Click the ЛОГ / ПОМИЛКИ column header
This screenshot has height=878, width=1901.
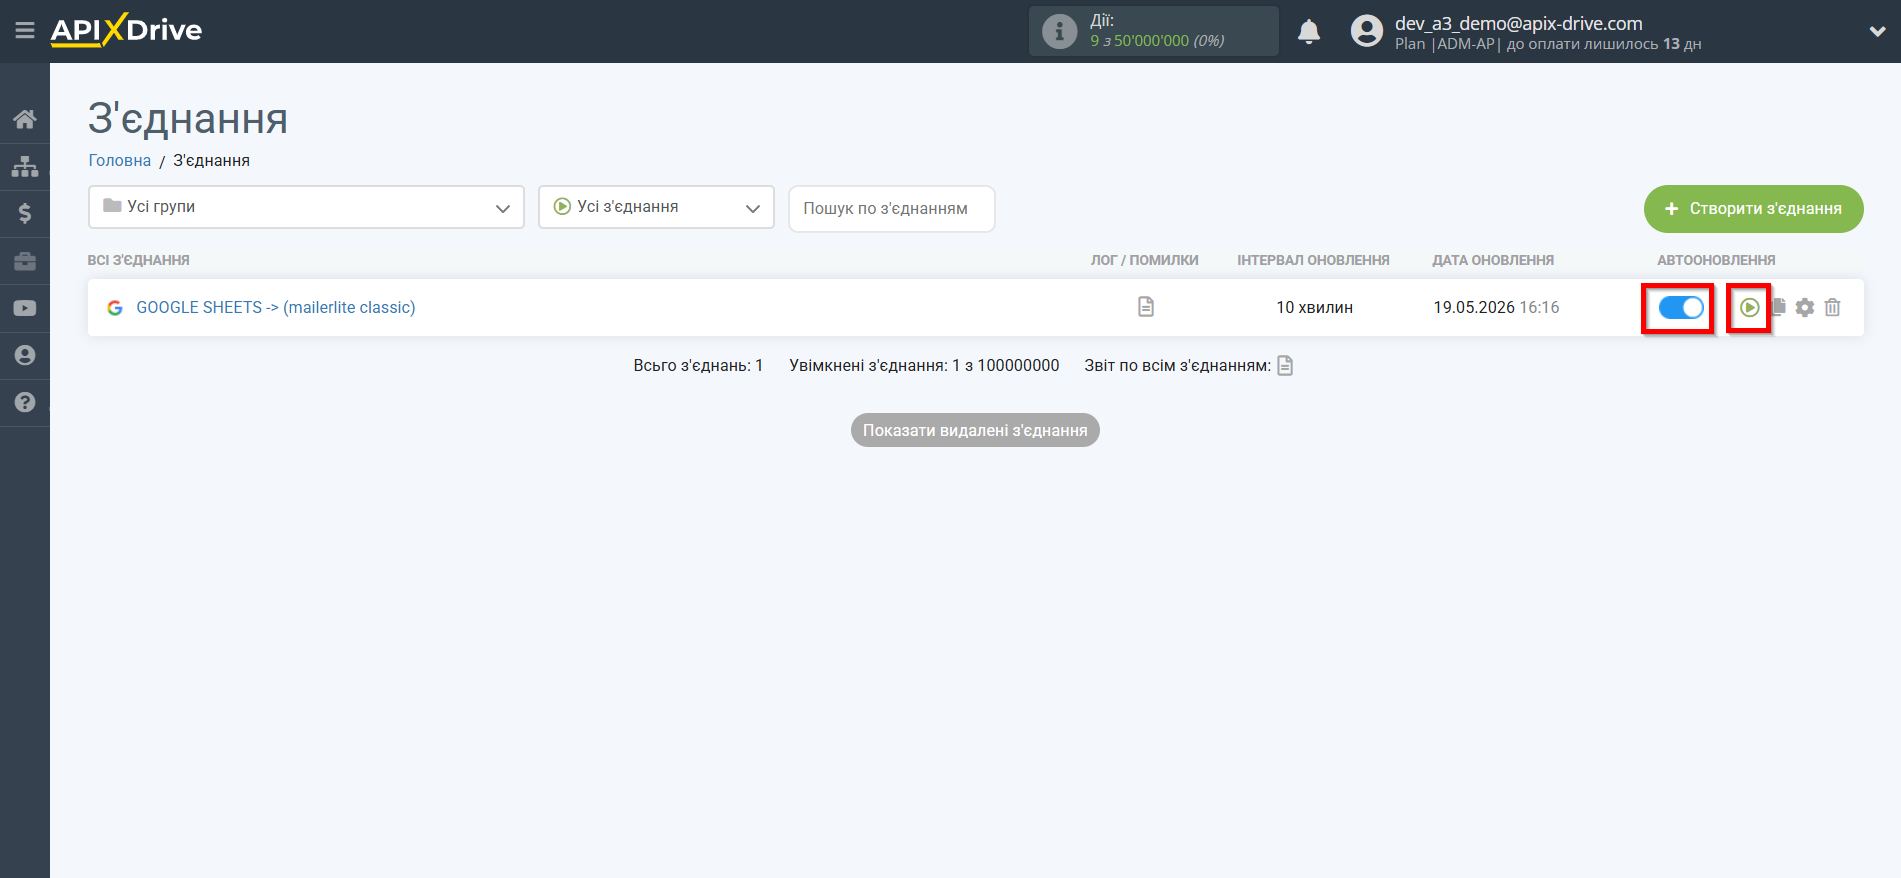tap(1144, 260)
